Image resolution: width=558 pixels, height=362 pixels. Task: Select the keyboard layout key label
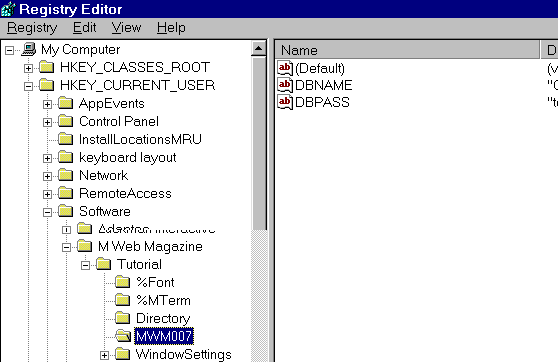pos(127,157)
